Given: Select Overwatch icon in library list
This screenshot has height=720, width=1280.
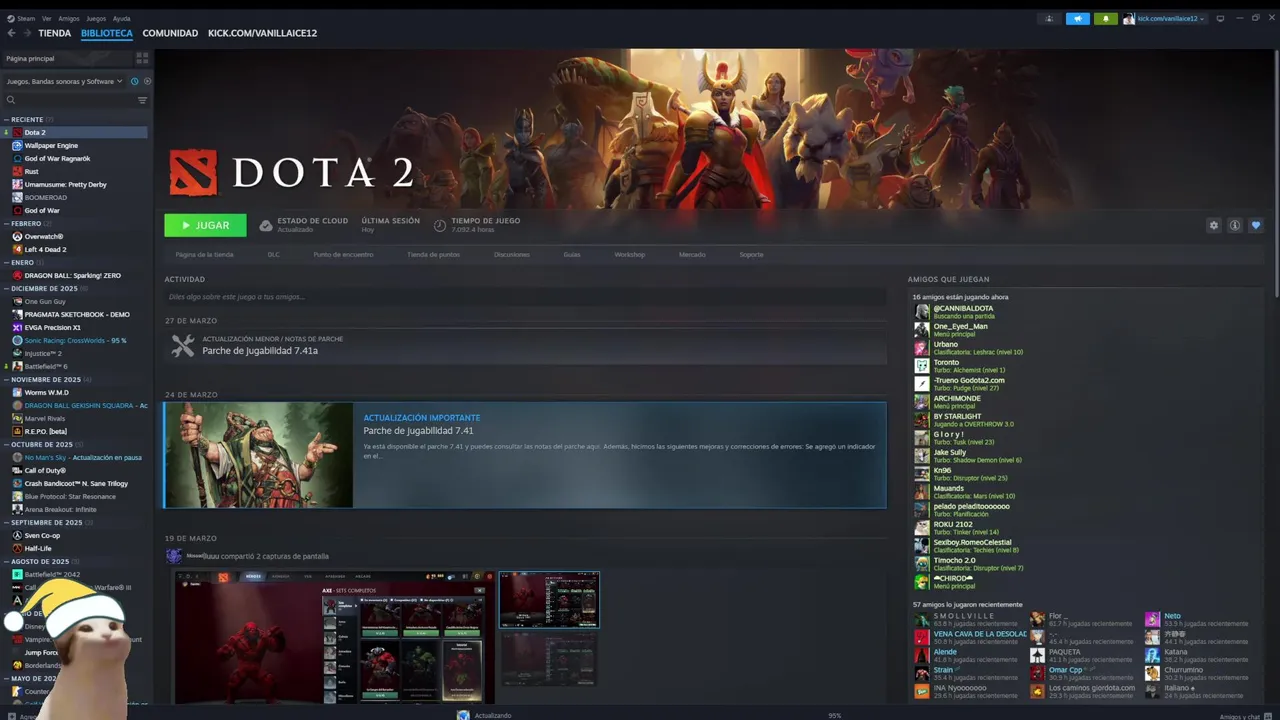Looking at the screenshot, I should click(x=17, y=236).
